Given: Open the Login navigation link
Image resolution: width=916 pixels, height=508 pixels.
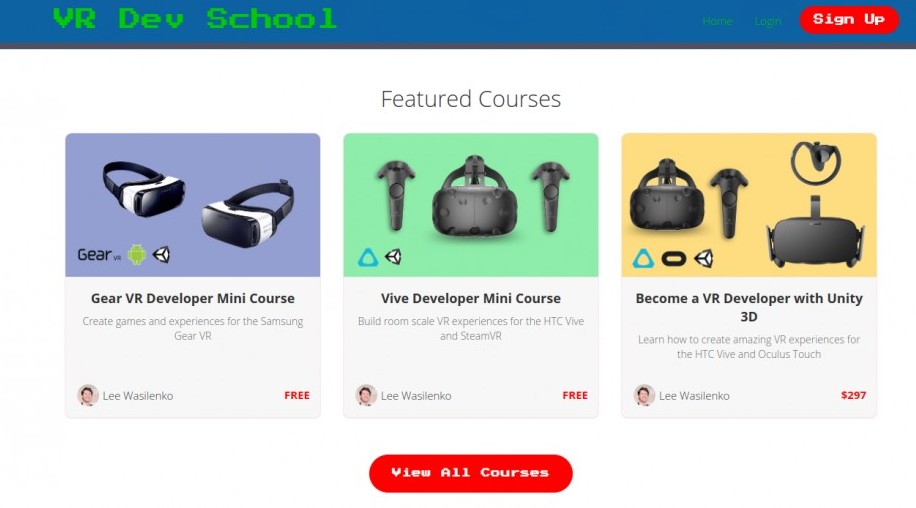Looking at the screenshot, I should pyautogui.click(x=768, y=21).
